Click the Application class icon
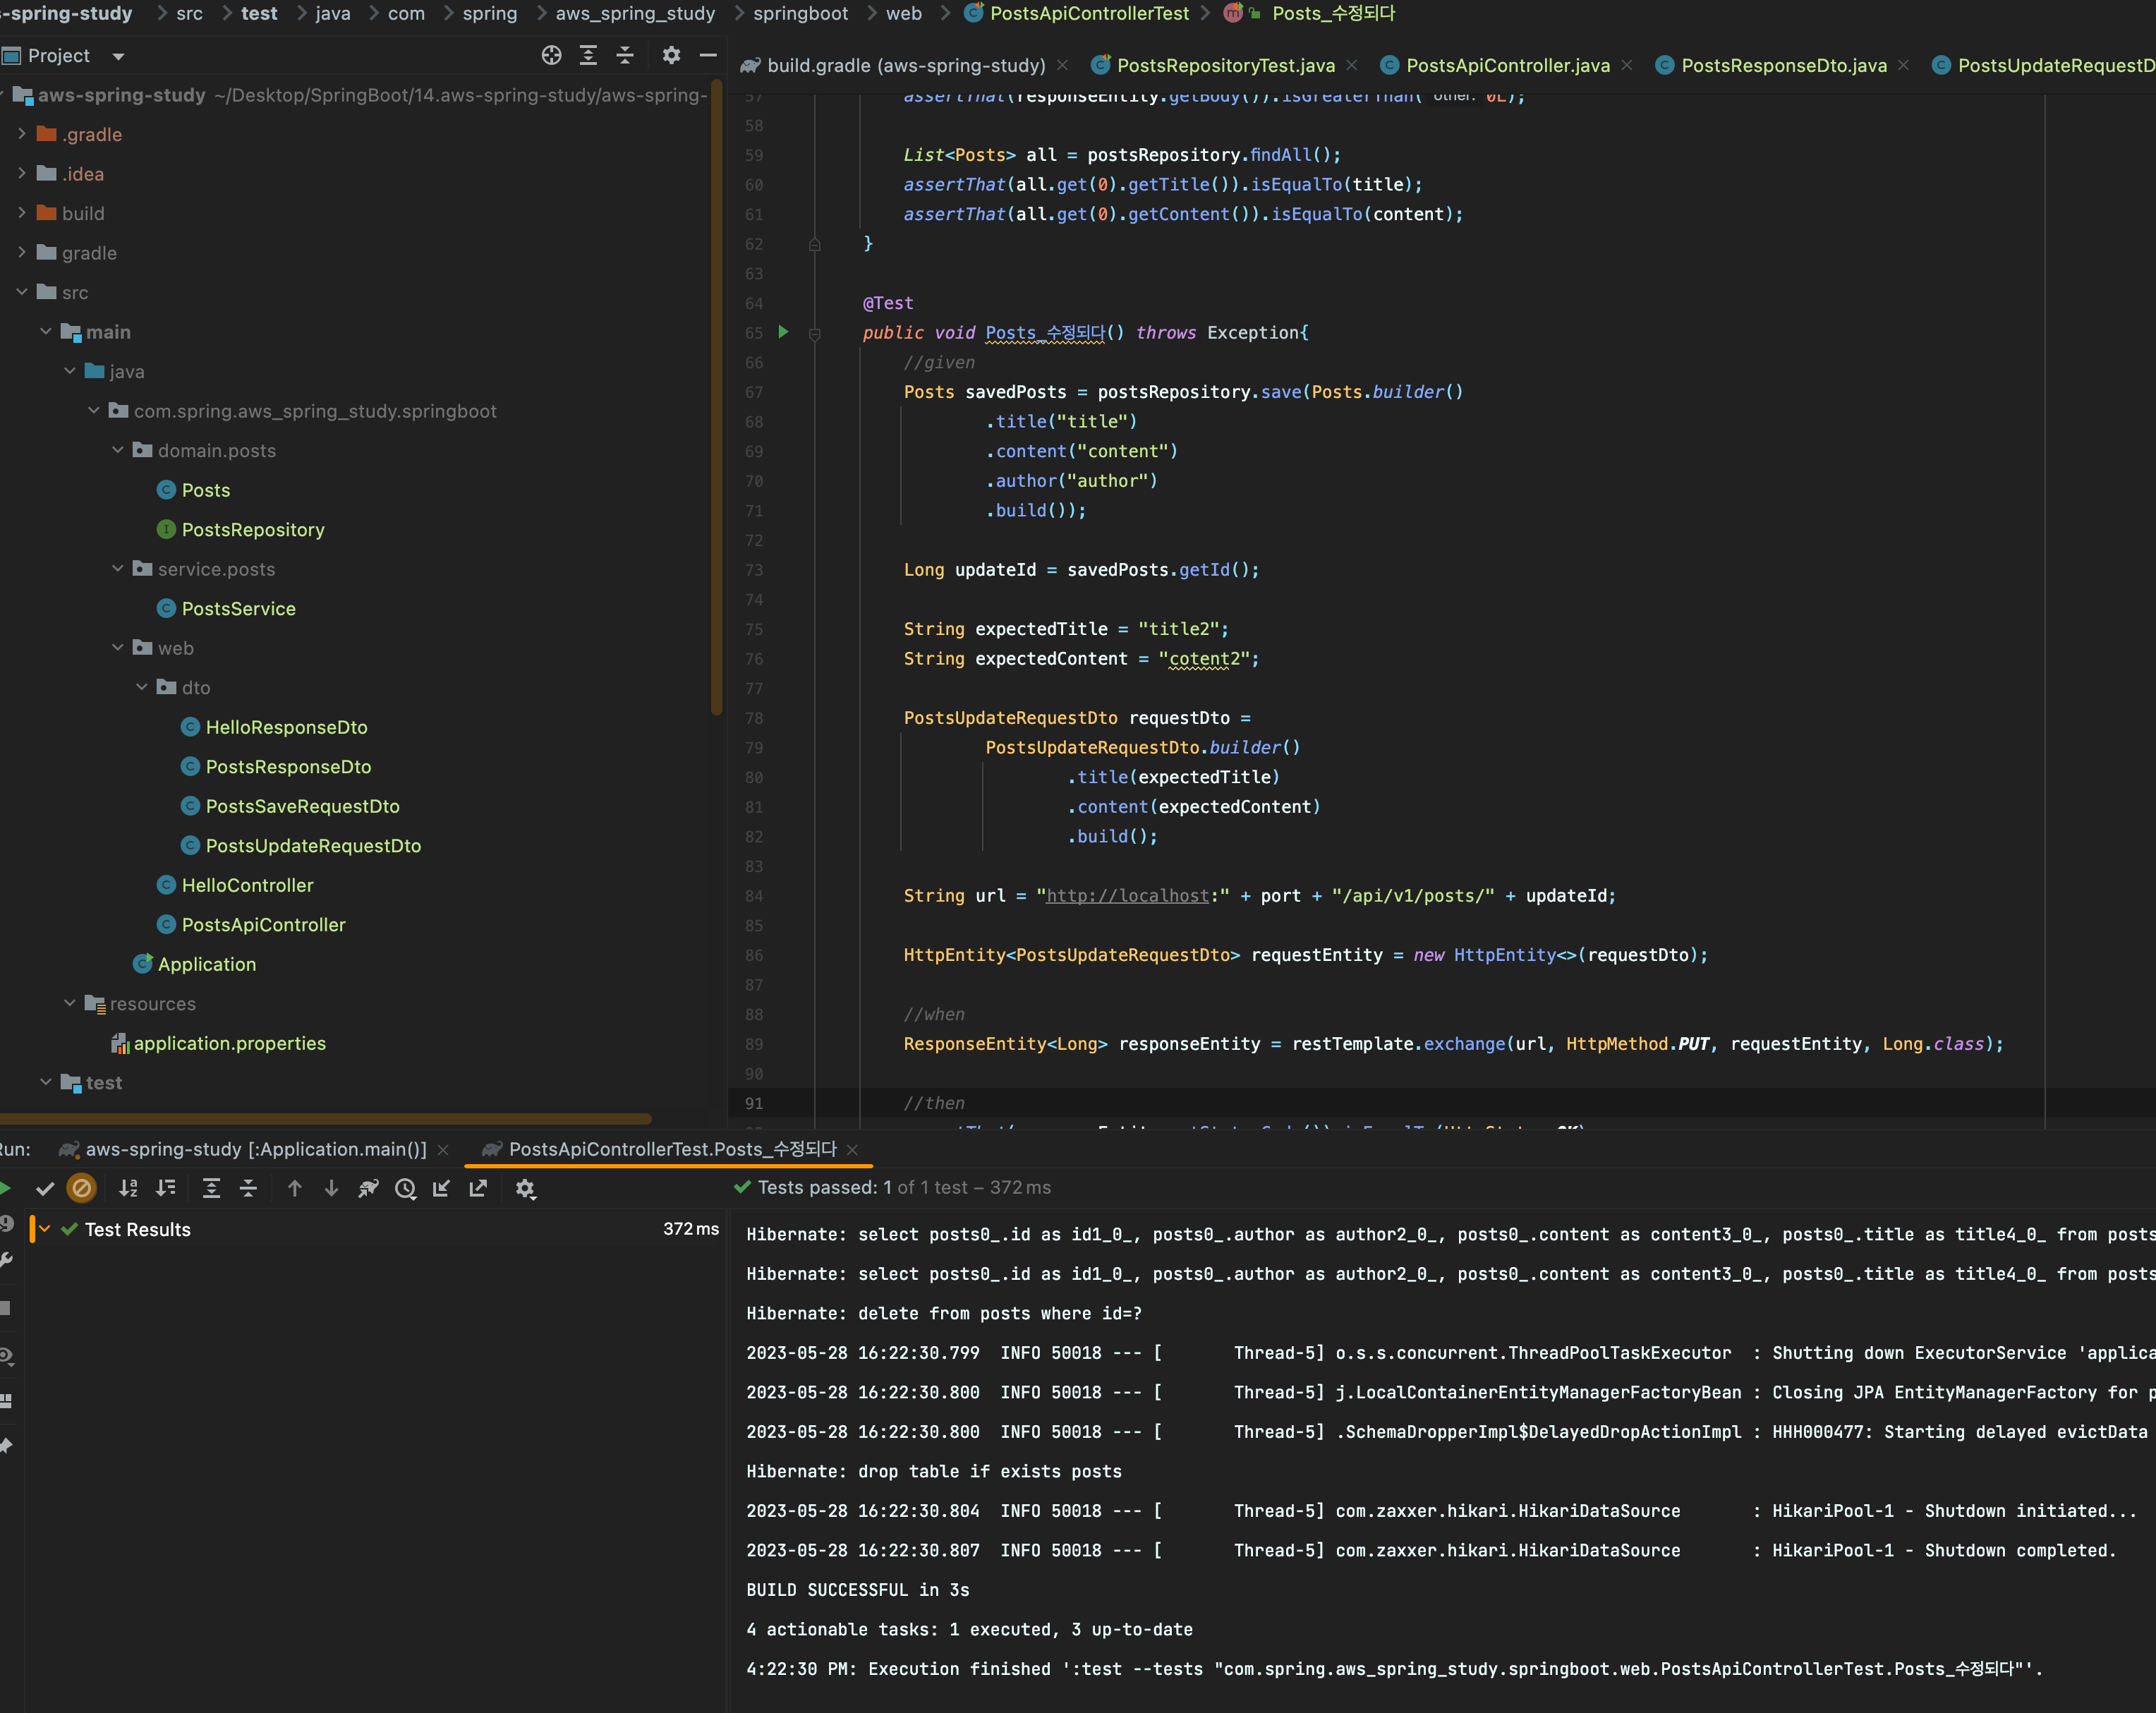The height and width of the screenshot is (1713, 2156). tap(143, 964)
